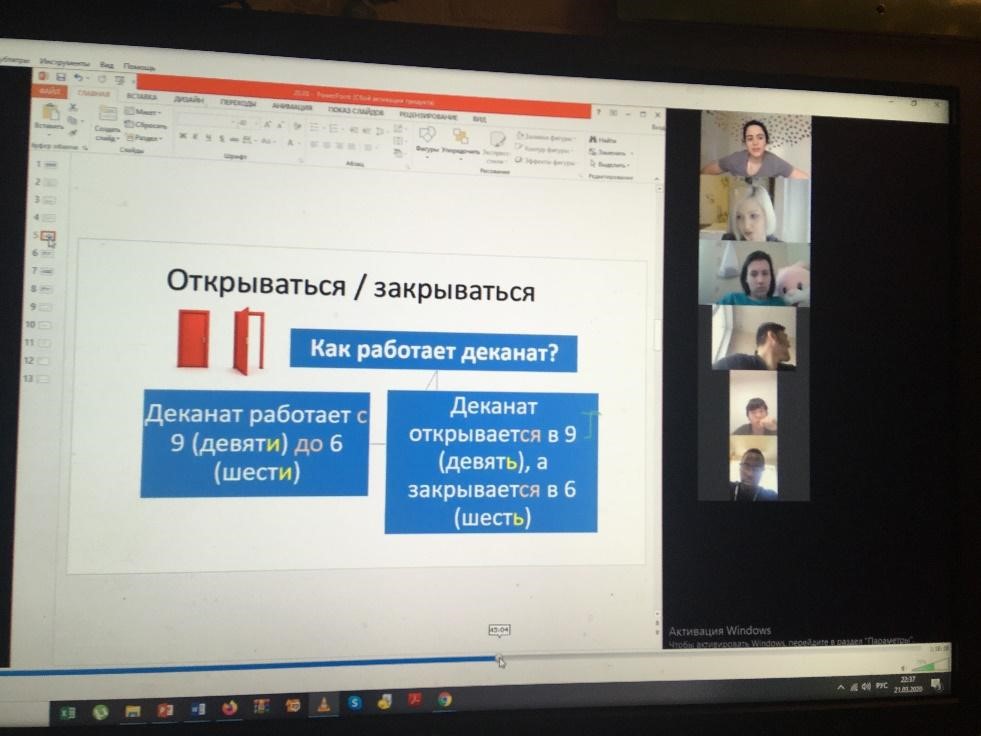
Task: Switch to the ПОКАЗ СЛАЙДОВ tab
Action: tap(355, 108)
